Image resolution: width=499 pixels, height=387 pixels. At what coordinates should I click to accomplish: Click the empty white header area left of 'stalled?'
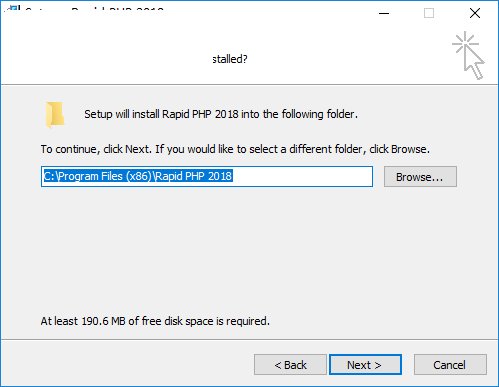107,57
